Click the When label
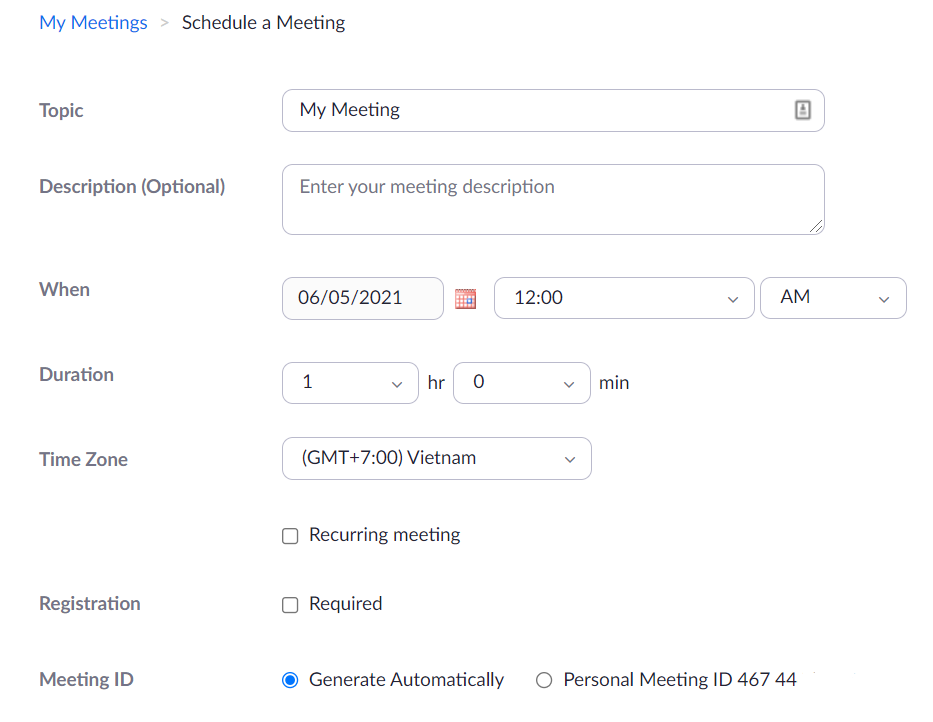This screenshot has height=722, width=933. click(x=64, y=289)
